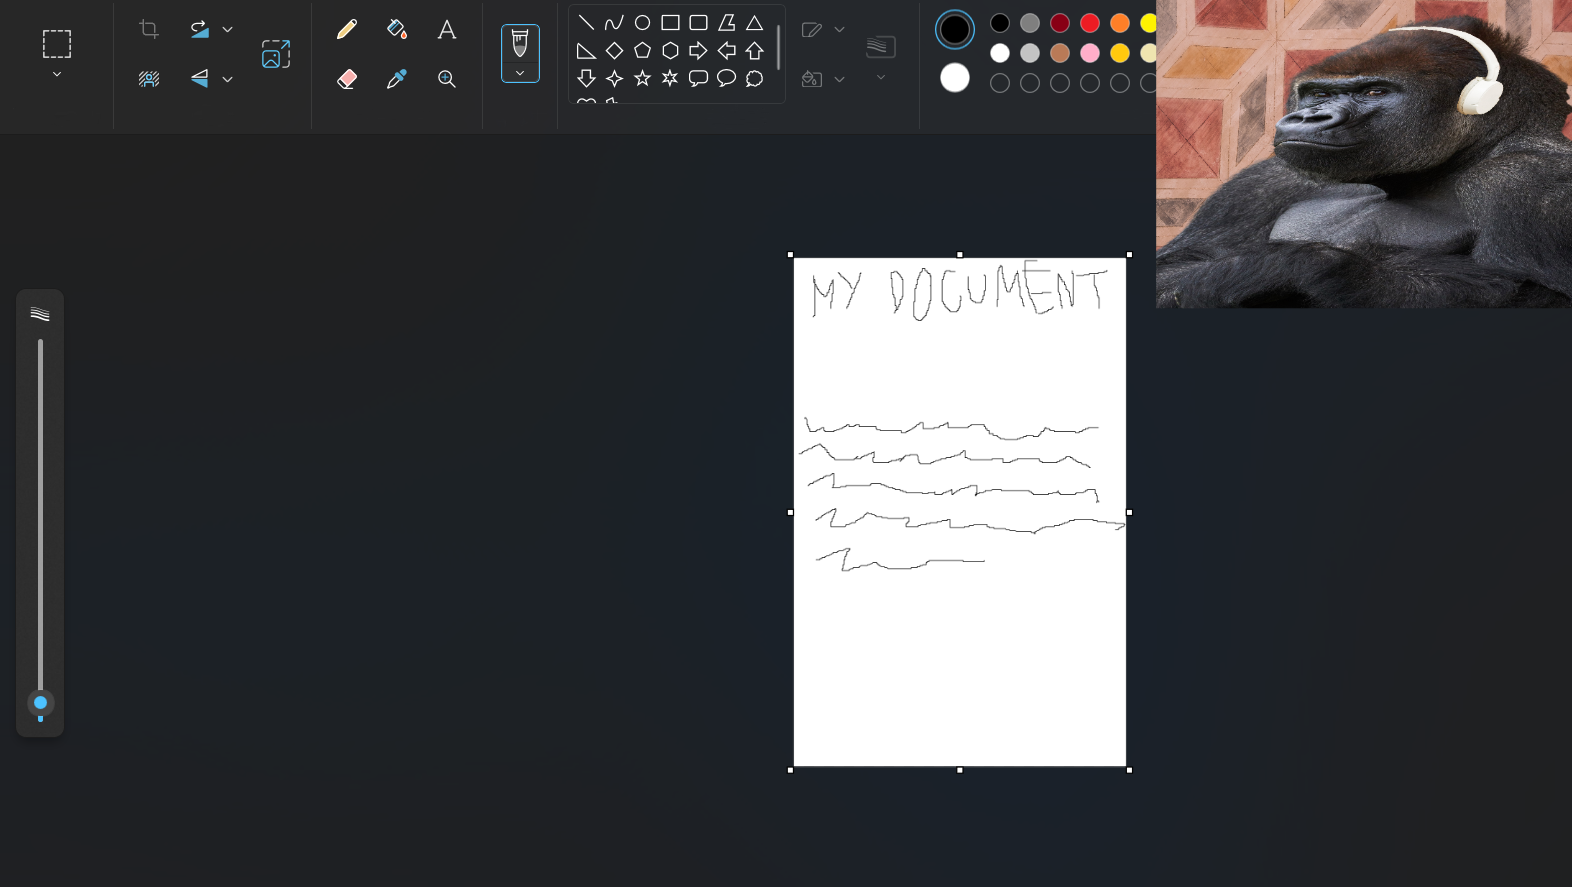The width and height of the screenshot is (1572, 887).
Task: Expand the Flip options dropdown
Action: point(228,80)
